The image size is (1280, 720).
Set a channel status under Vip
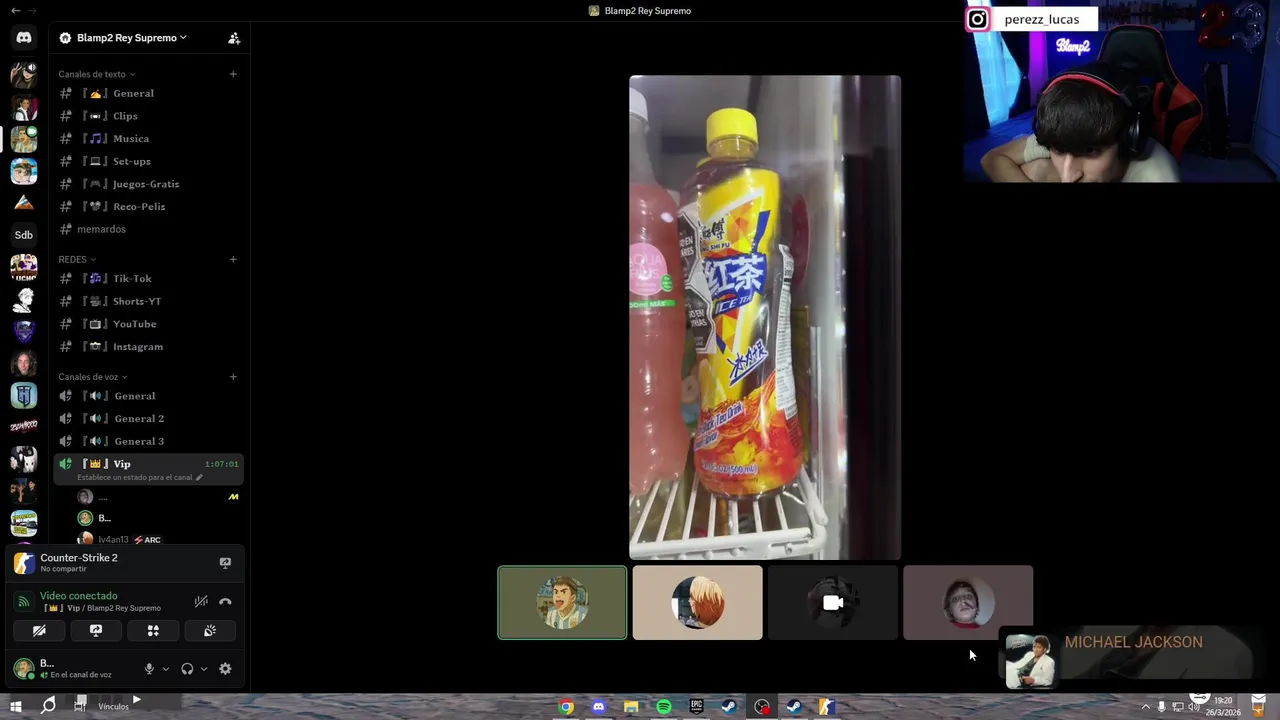pos(140,478)
